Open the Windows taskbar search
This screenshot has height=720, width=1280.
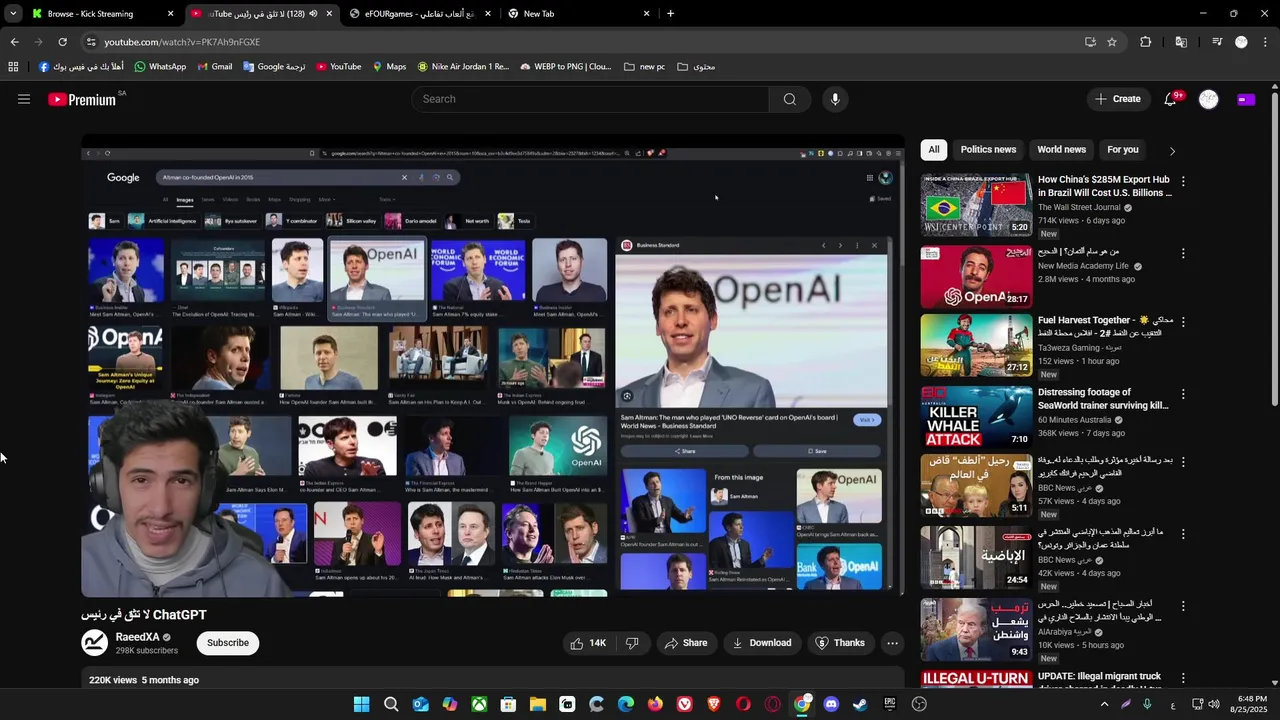point(391,704)
